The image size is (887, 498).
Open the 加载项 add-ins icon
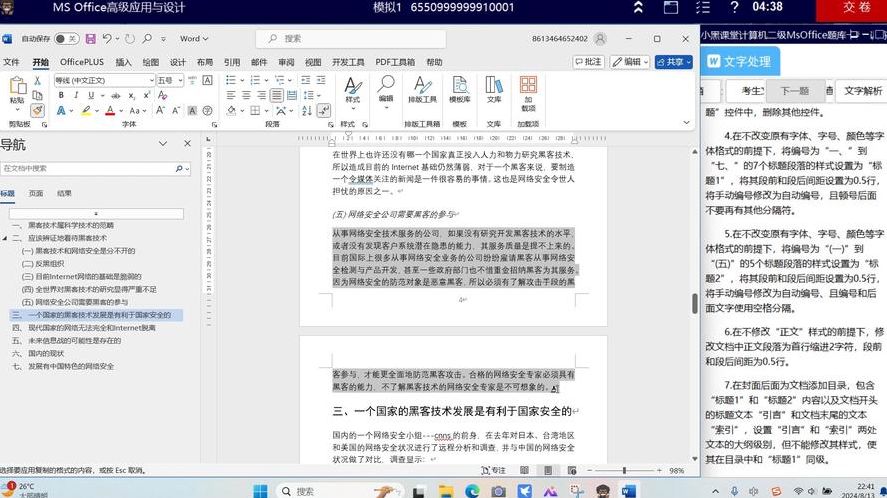528,93
